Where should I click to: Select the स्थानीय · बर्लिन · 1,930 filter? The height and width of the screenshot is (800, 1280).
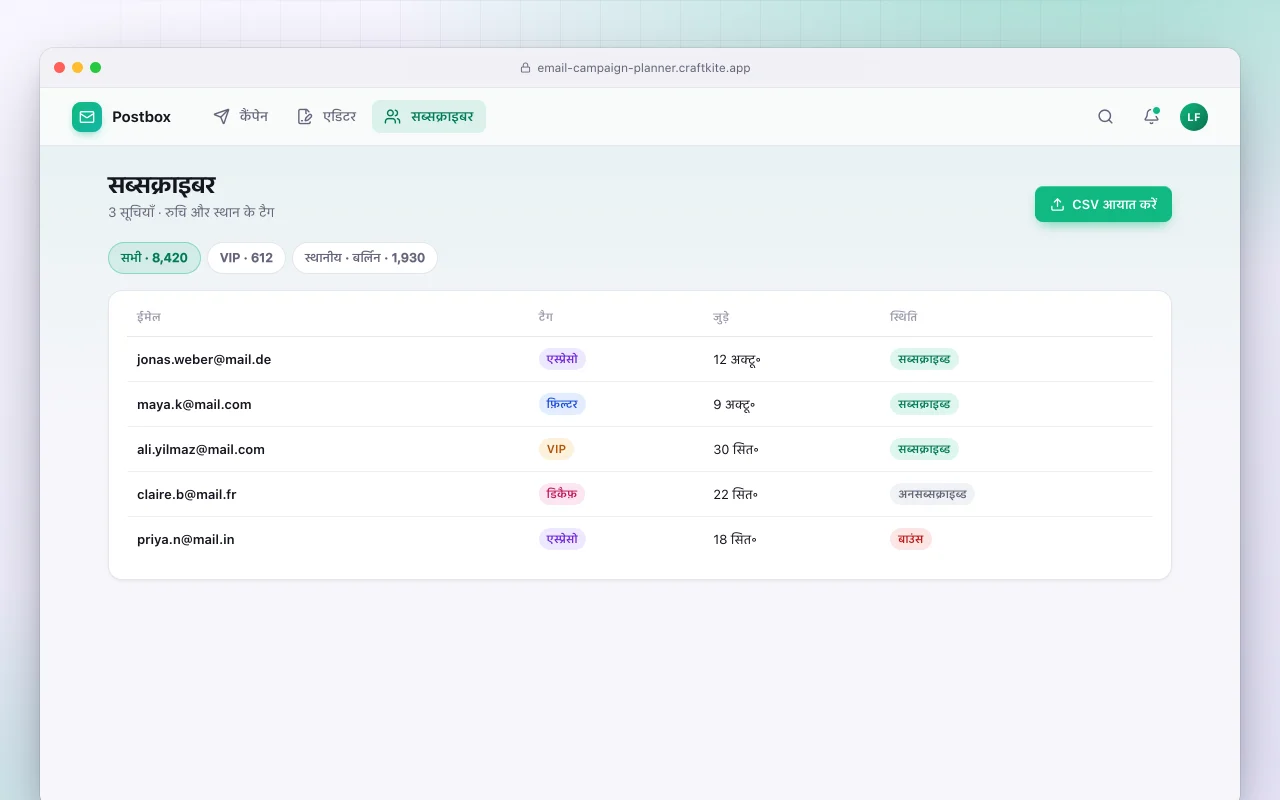pyautogui.click(x=365, y=258)
